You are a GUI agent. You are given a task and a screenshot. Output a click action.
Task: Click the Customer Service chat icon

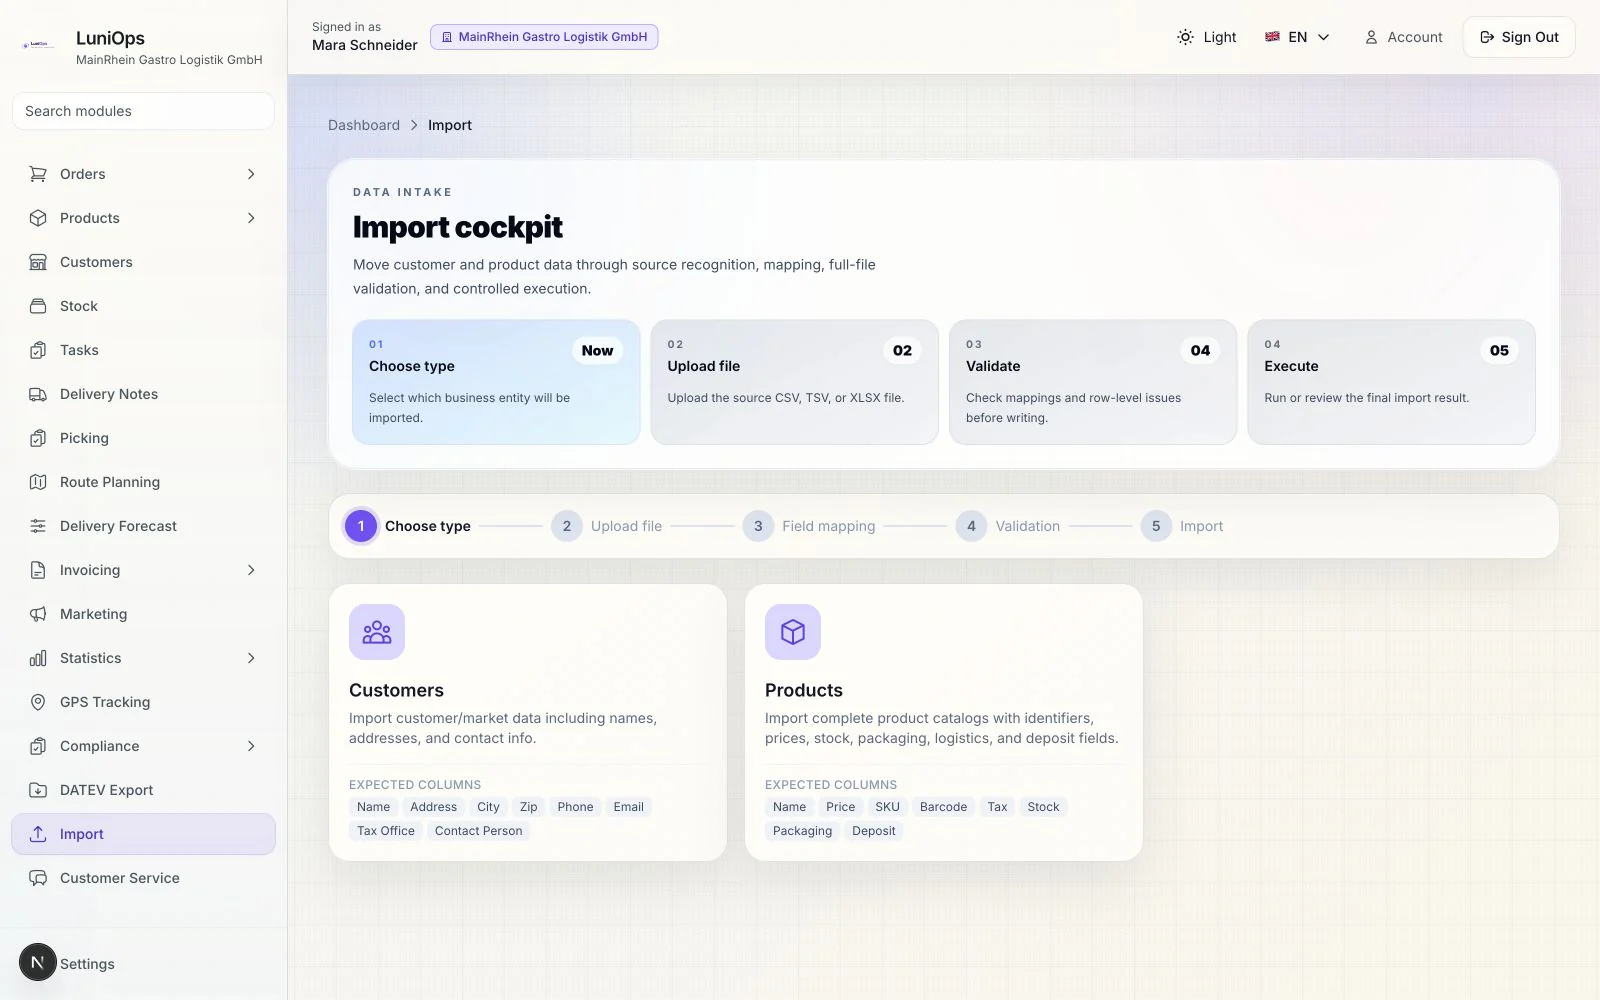[38, 878]
